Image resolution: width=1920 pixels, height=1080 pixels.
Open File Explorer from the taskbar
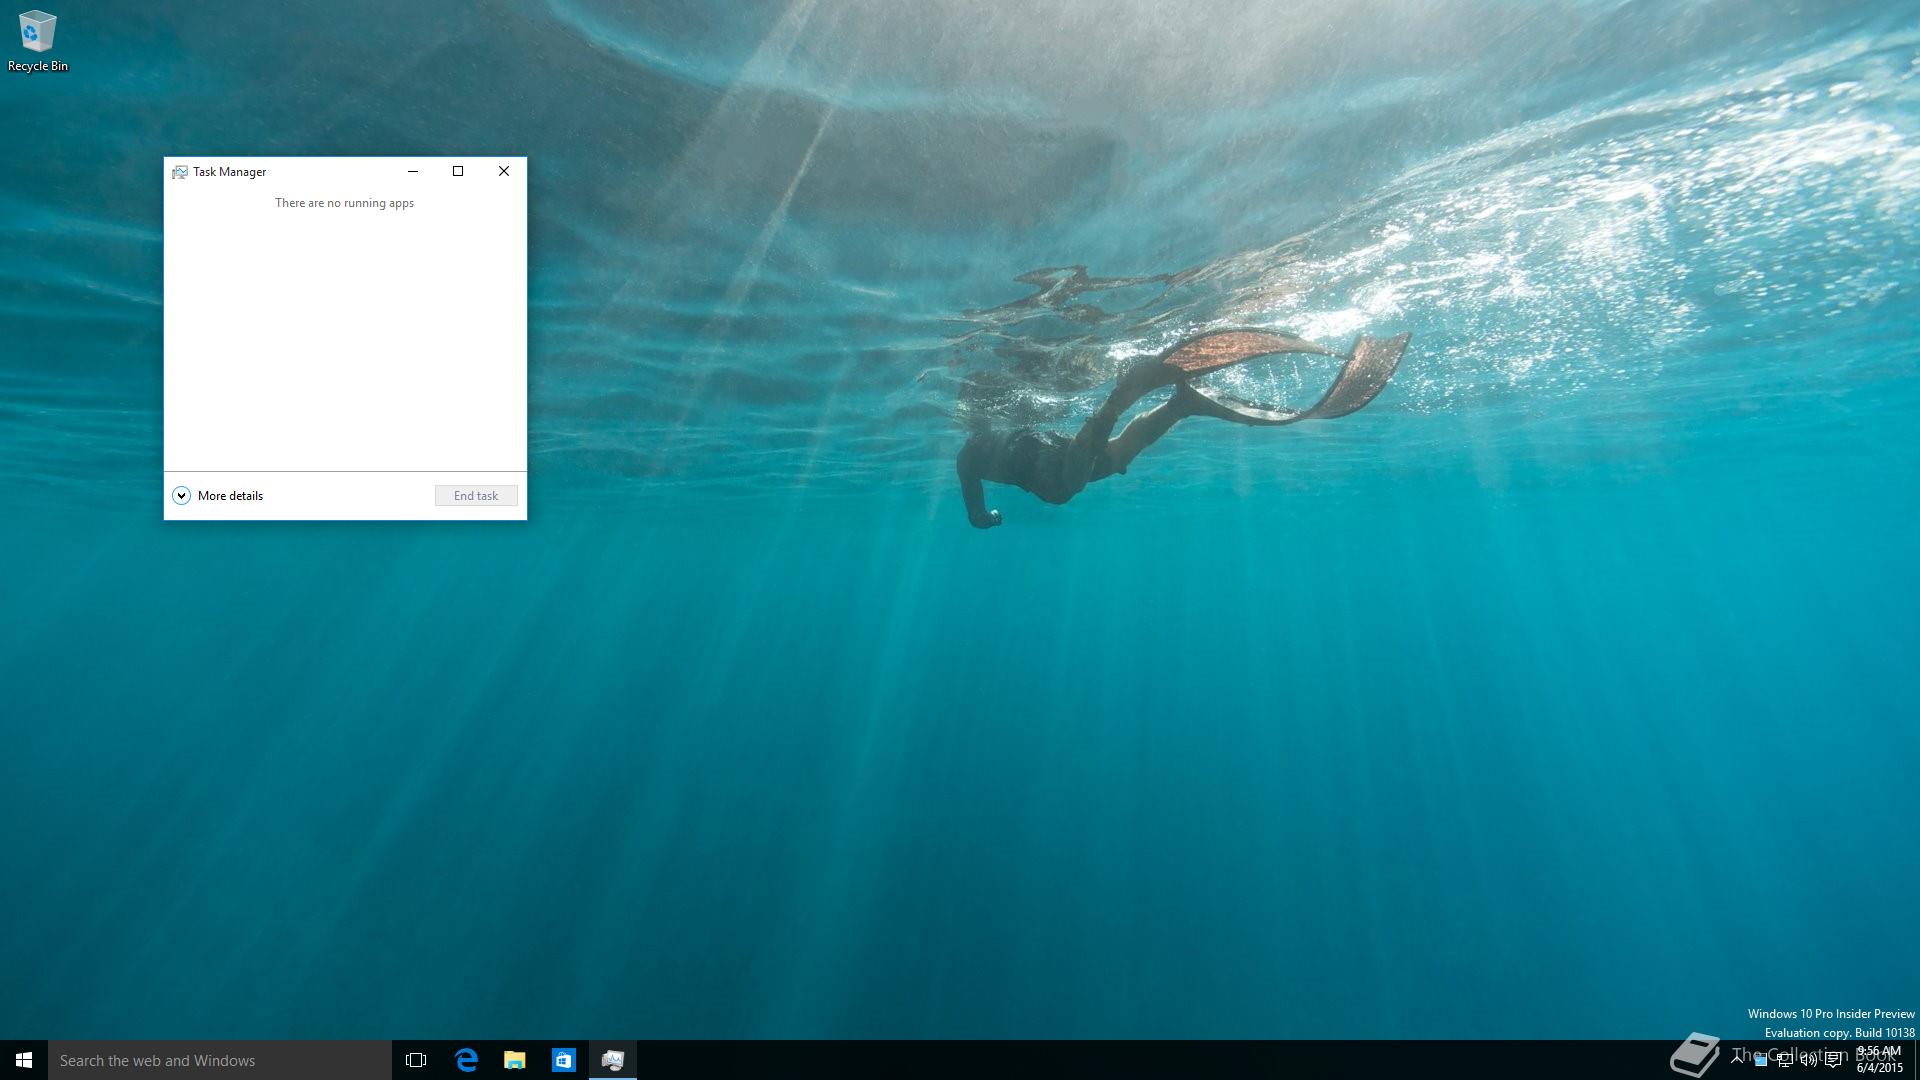point(515,1060)
